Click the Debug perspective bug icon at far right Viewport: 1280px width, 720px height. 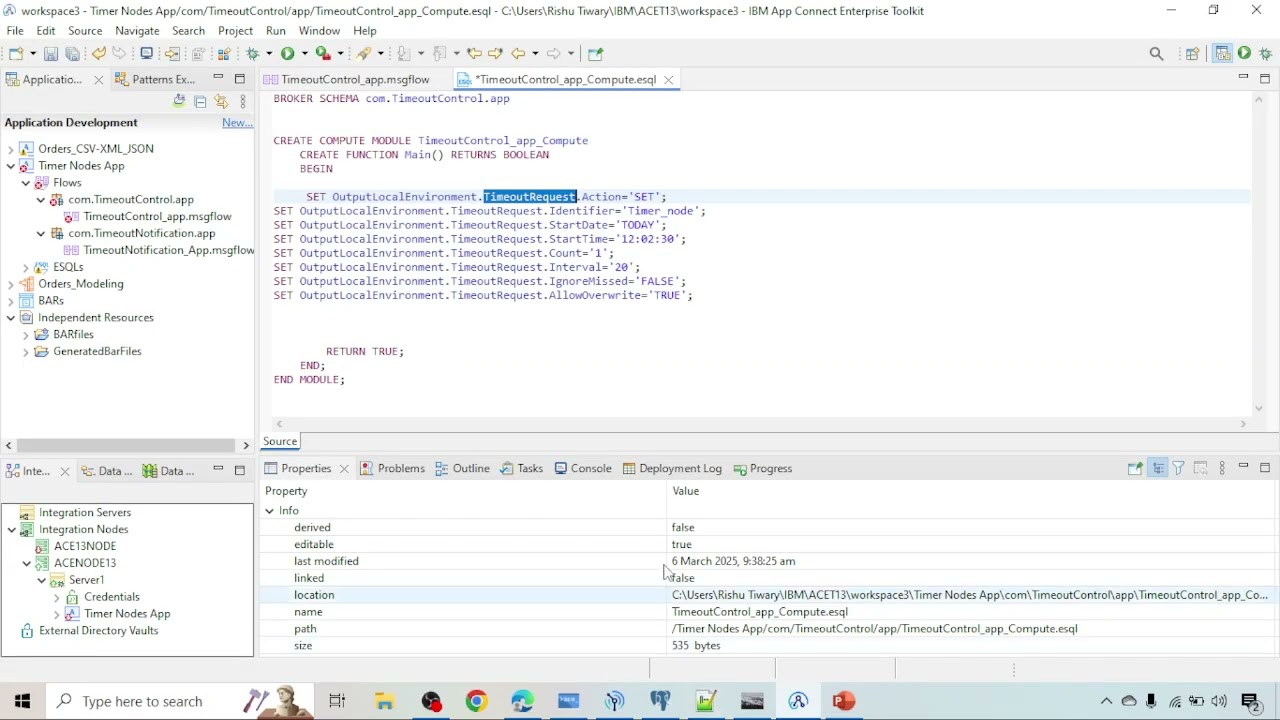click(1265, 53)
